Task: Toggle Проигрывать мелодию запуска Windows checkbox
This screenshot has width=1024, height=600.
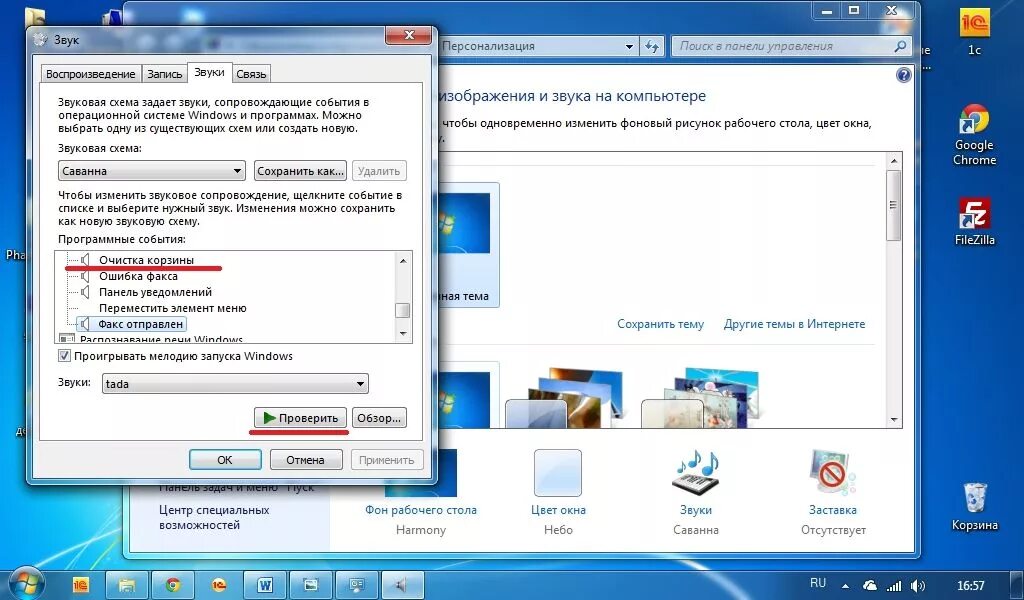Action: click(x=64, y=356)
